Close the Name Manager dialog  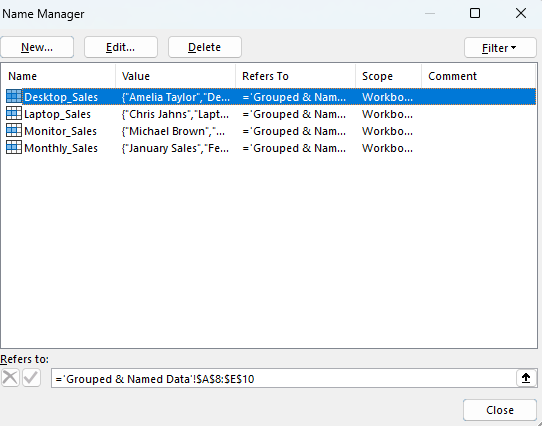[500, 410]
